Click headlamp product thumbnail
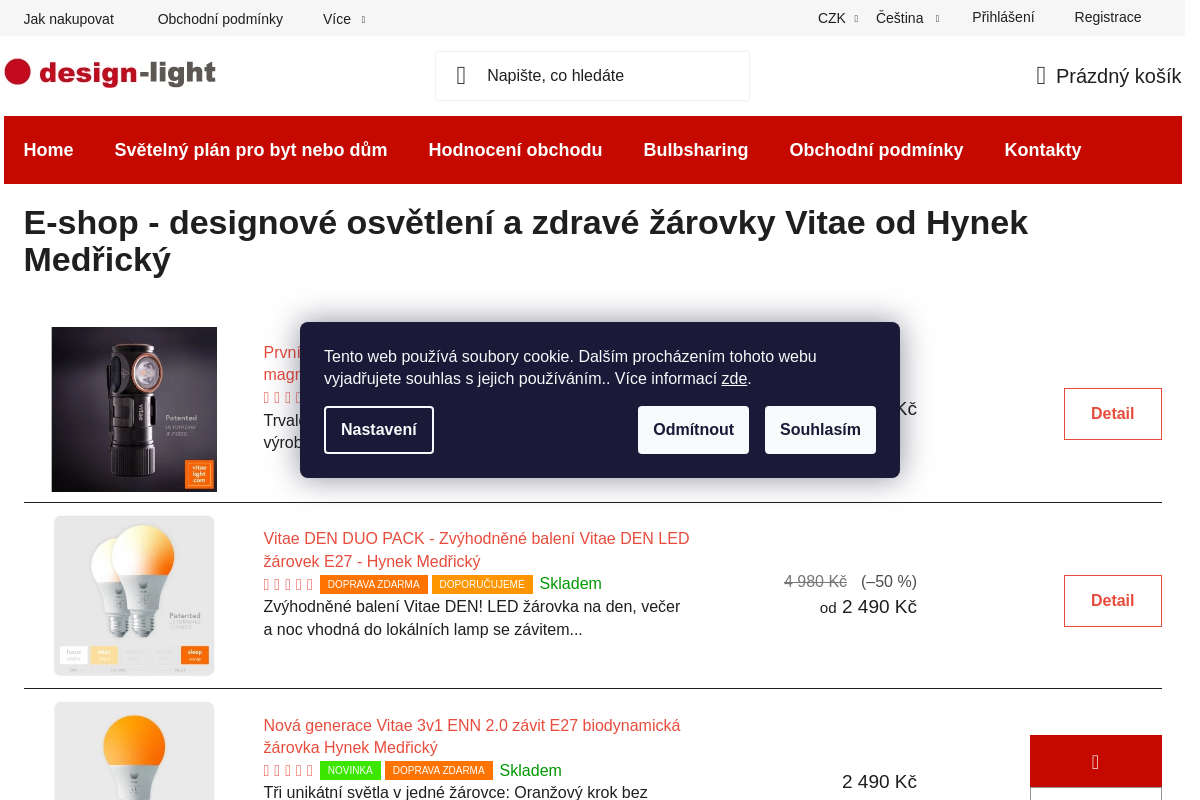This screenshot has width=1200, height=800. pyautogui.click(x=134, y=409)
